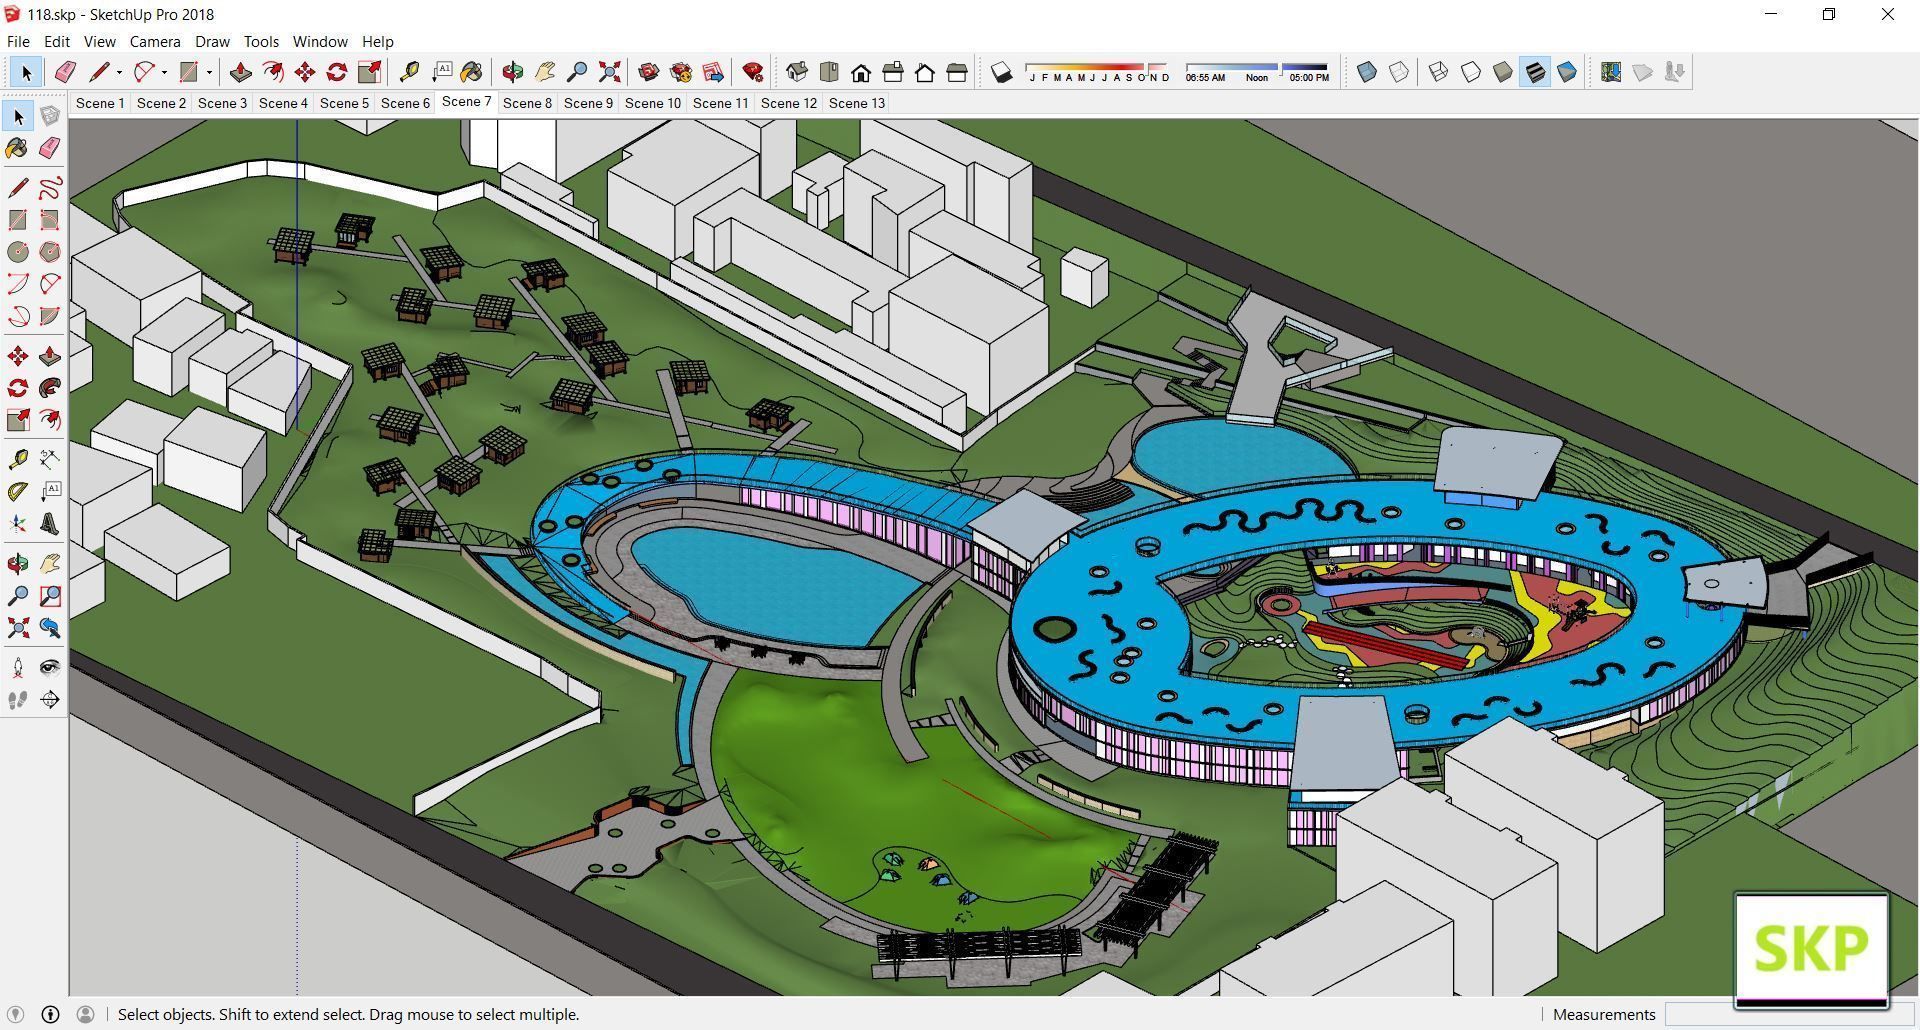Click the geo-location status bar icon
This screenshot has width=1920, height=1030.
tap(16, 1014)
